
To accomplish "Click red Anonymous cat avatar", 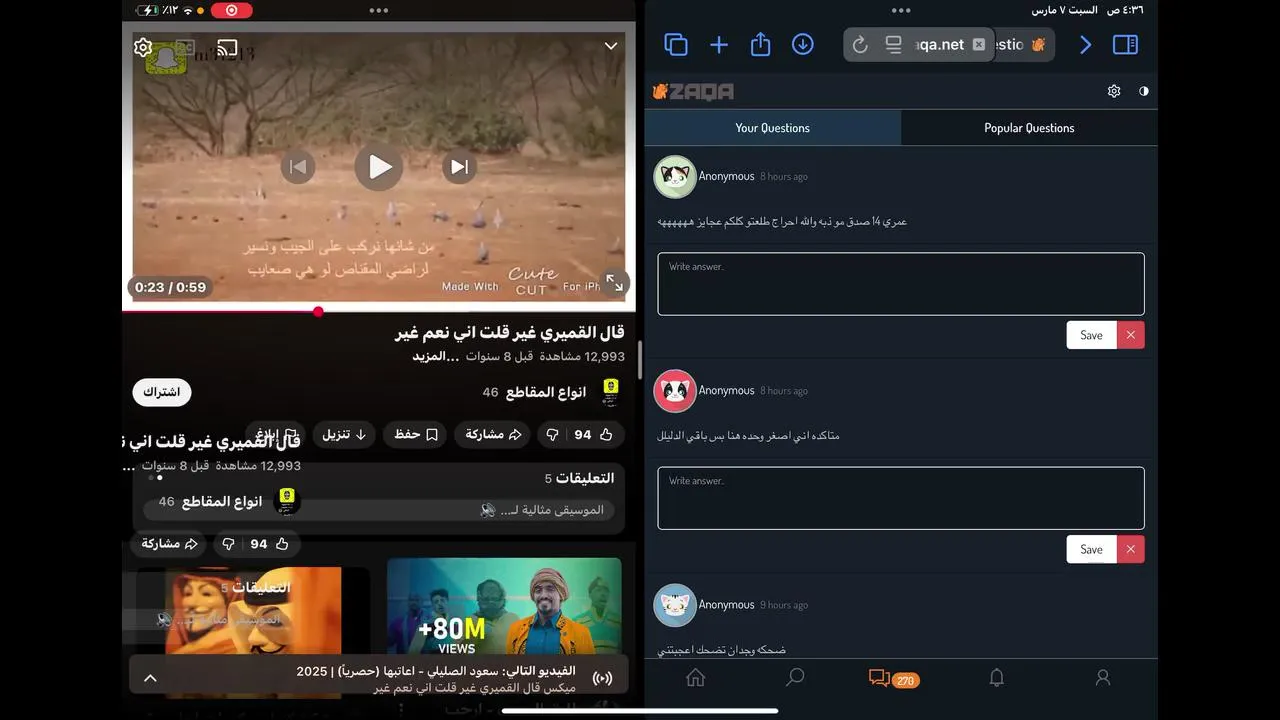I will 675,391.
